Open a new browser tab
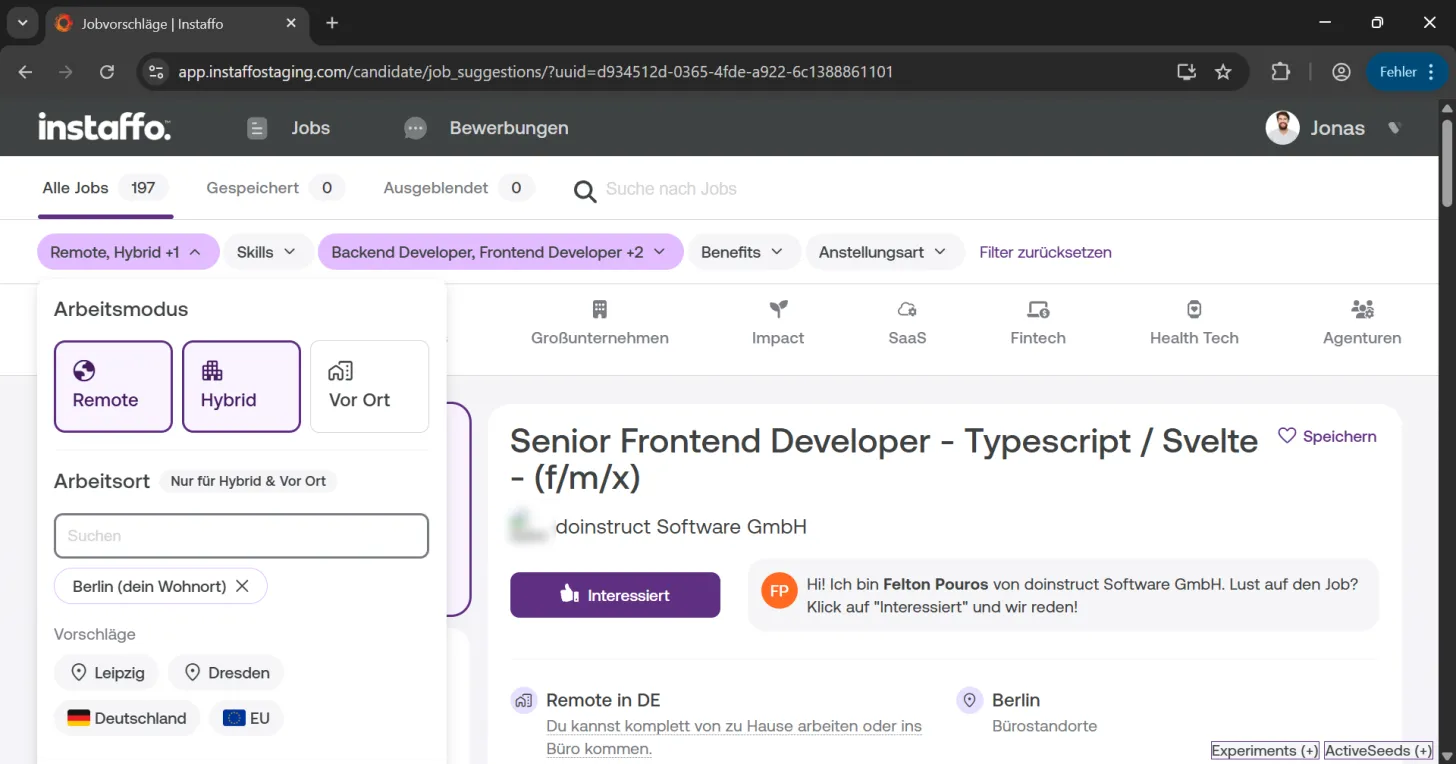Screen dimensions: 1456x764 coord(332,23)
